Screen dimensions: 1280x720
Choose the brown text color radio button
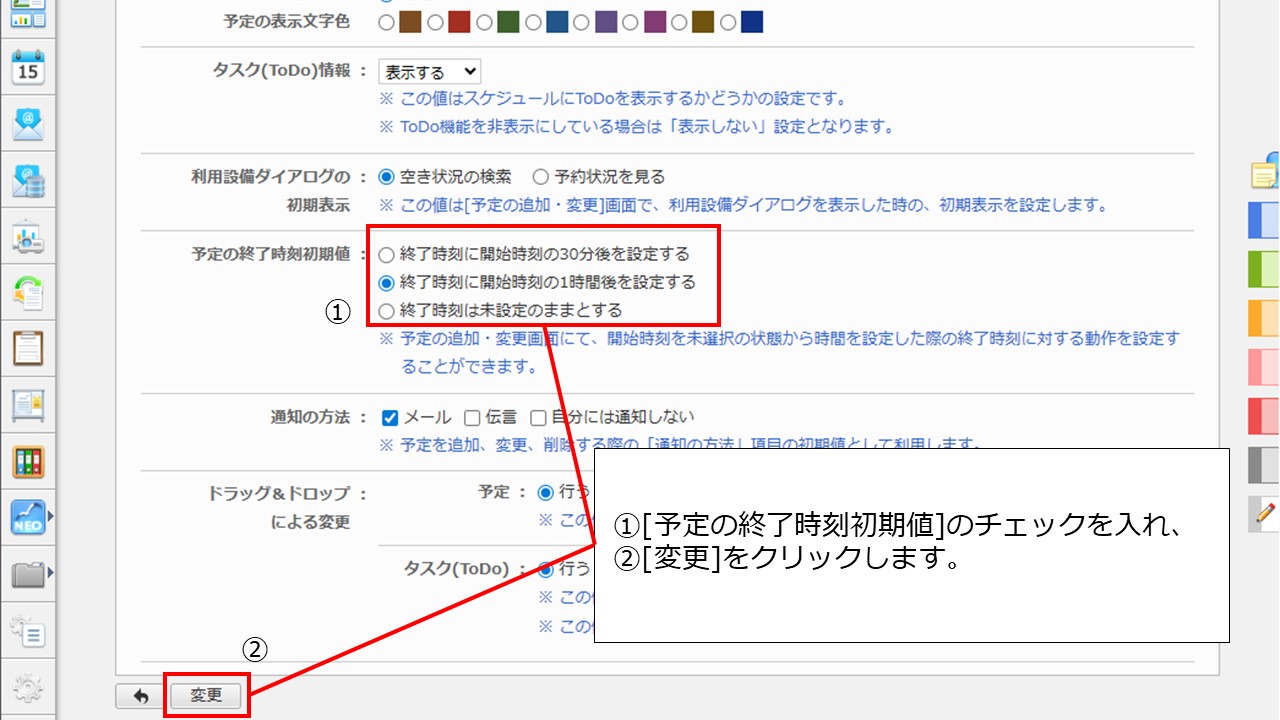(386, 22)
